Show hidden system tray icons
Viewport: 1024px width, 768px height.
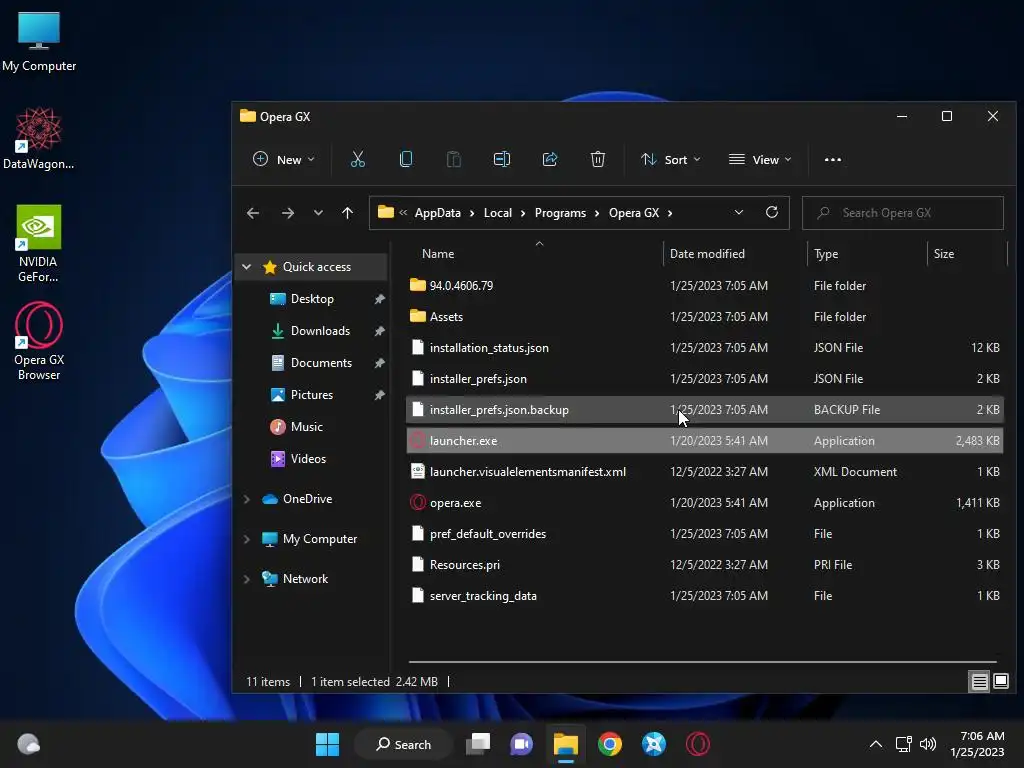click(x=876, y=744)
